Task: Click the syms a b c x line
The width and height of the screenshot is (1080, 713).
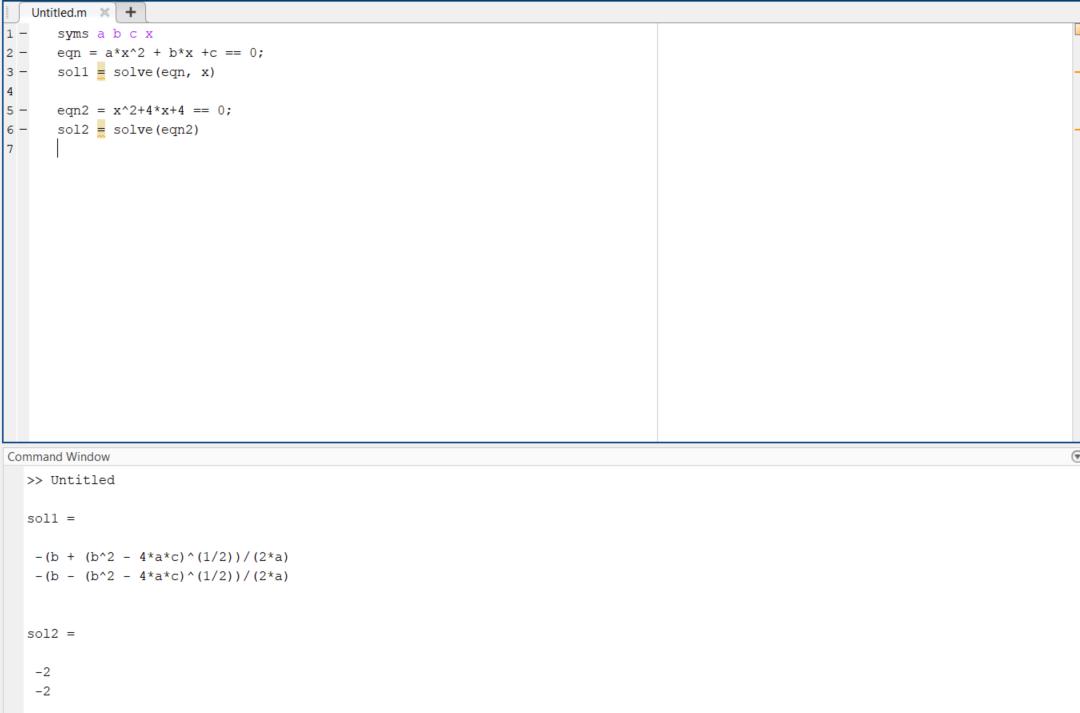Action: (x=105, y=34)
